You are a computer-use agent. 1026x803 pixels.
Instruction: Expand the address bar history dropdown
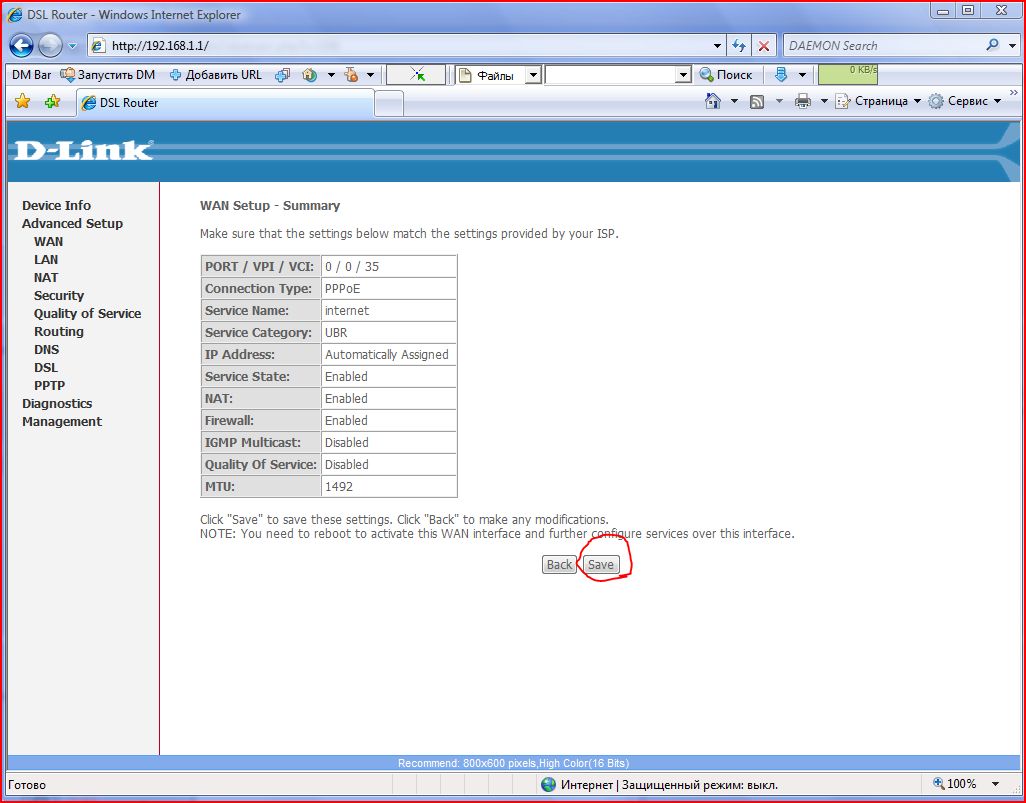coord(718,46)
